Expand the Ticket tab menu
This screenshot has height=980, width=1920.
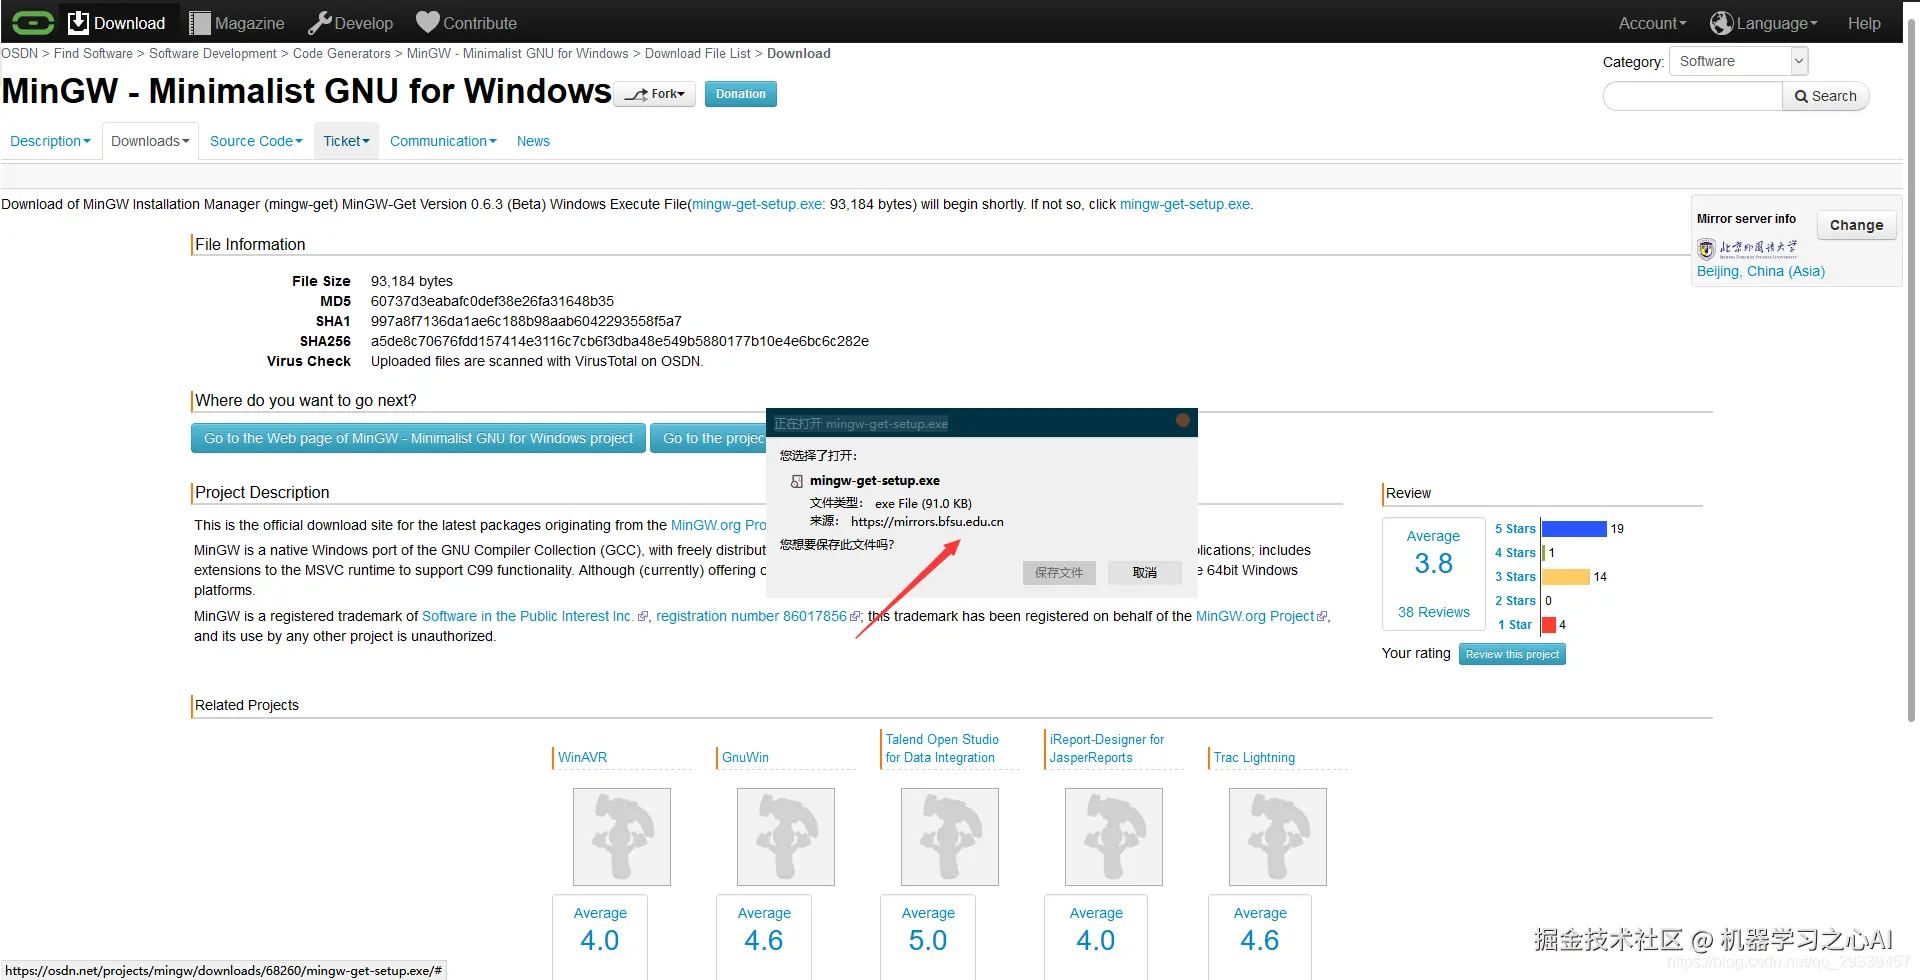[346, 141]
